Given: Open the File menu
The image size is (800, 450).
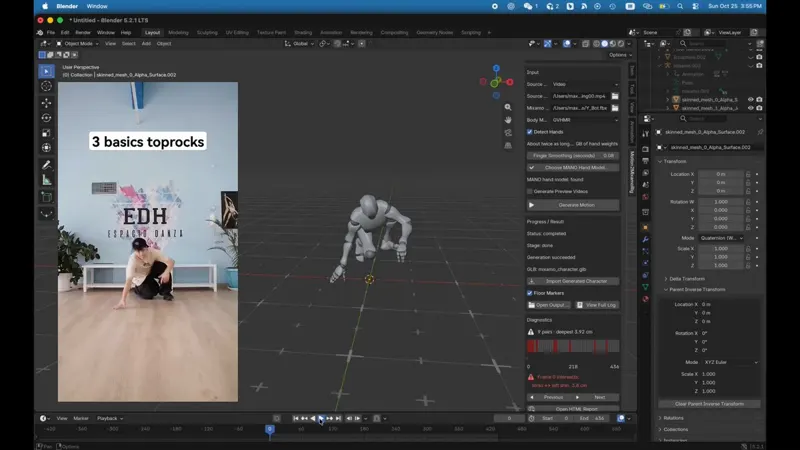Looking at the screenshot, I should coord(51,33).
